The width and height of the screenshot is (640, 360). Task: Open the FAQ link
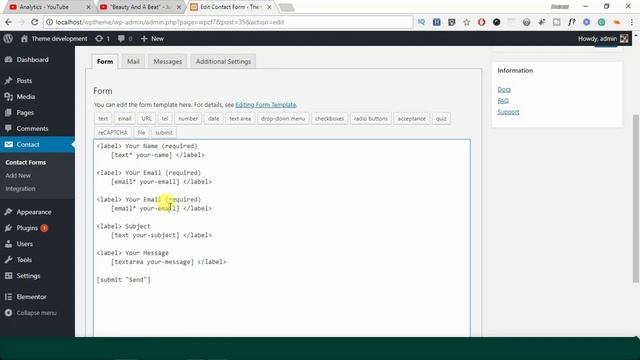(503, 100)
